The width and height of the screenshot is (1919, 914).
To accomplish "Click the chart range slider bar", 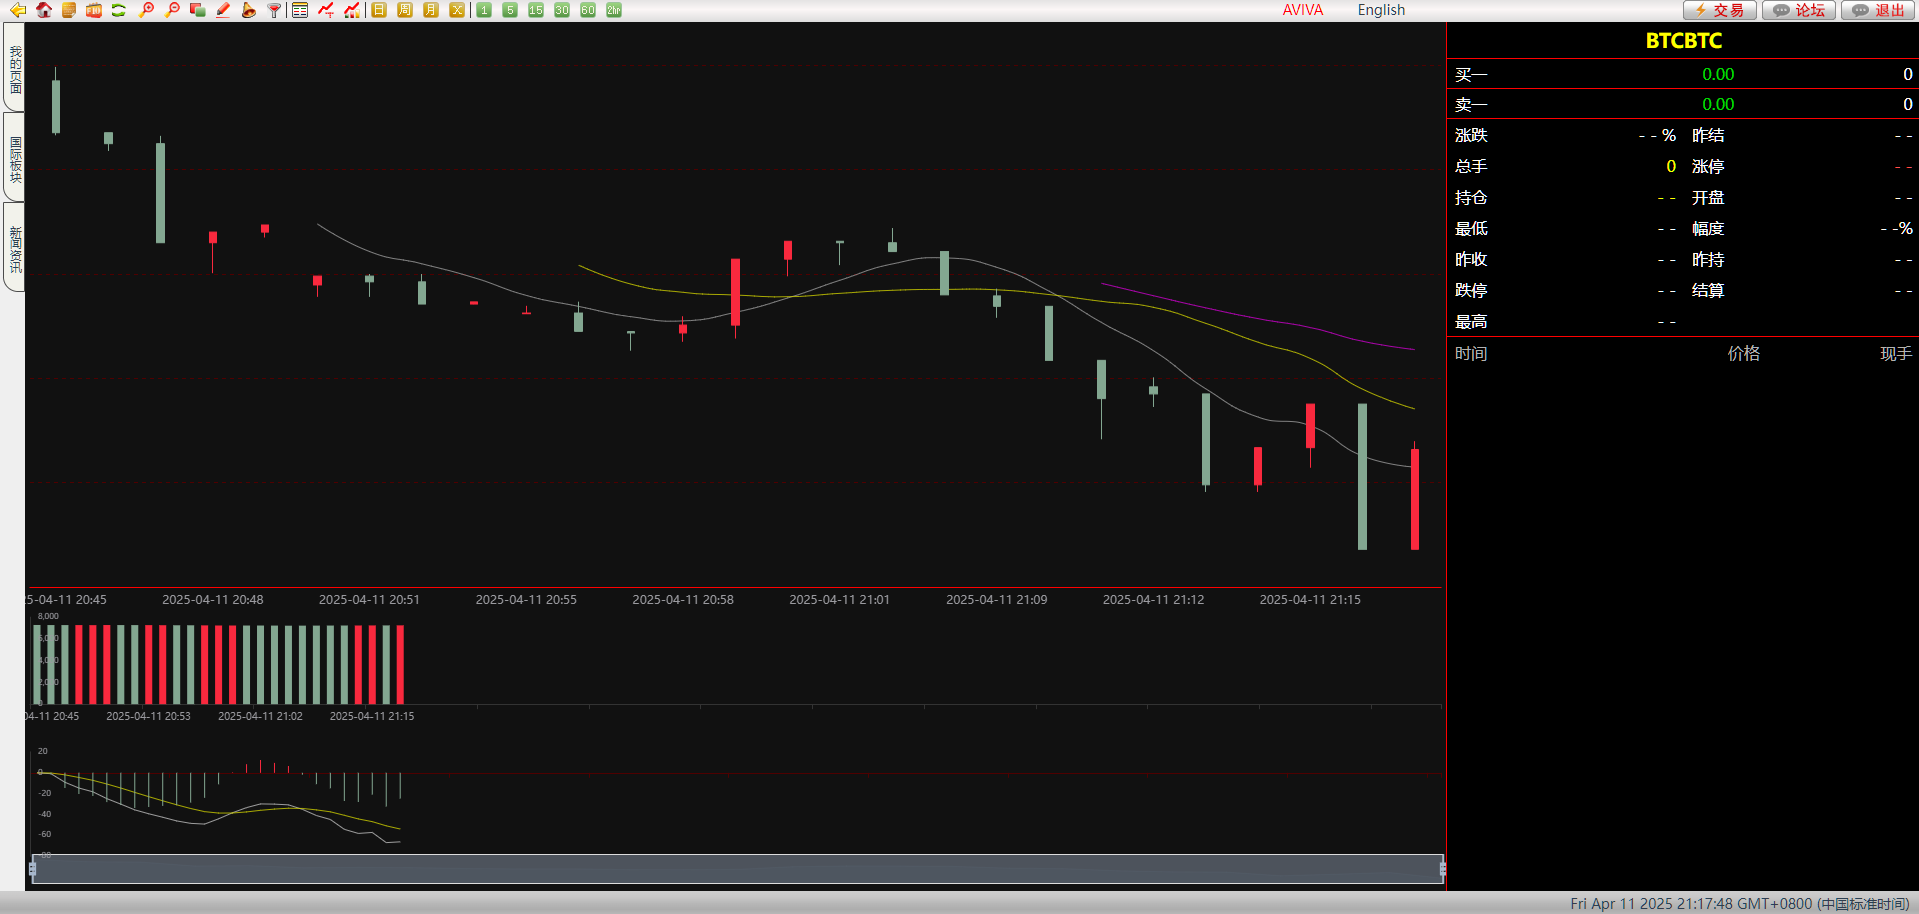I will 737,869.
